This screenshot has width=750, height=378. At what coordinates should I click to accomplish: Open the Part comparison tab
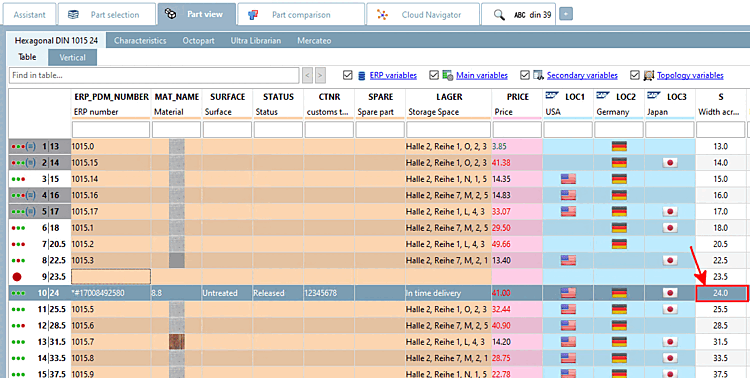pos(301,14)
